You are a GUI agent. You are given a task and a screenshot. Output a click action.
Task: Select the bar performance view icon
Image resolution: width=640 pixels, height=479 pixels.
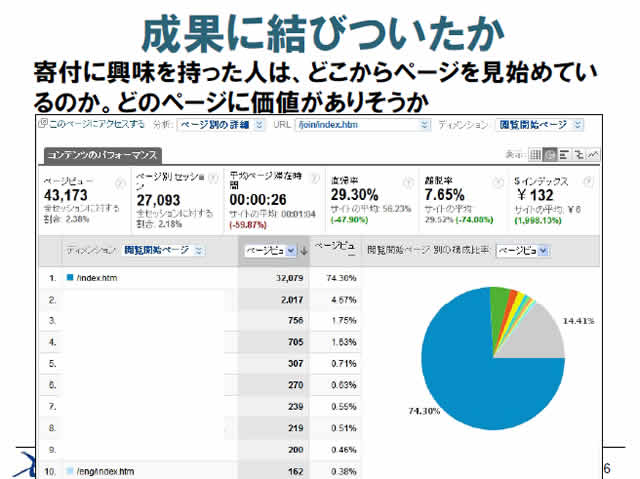pyautogui.click(x=566, y=155)
